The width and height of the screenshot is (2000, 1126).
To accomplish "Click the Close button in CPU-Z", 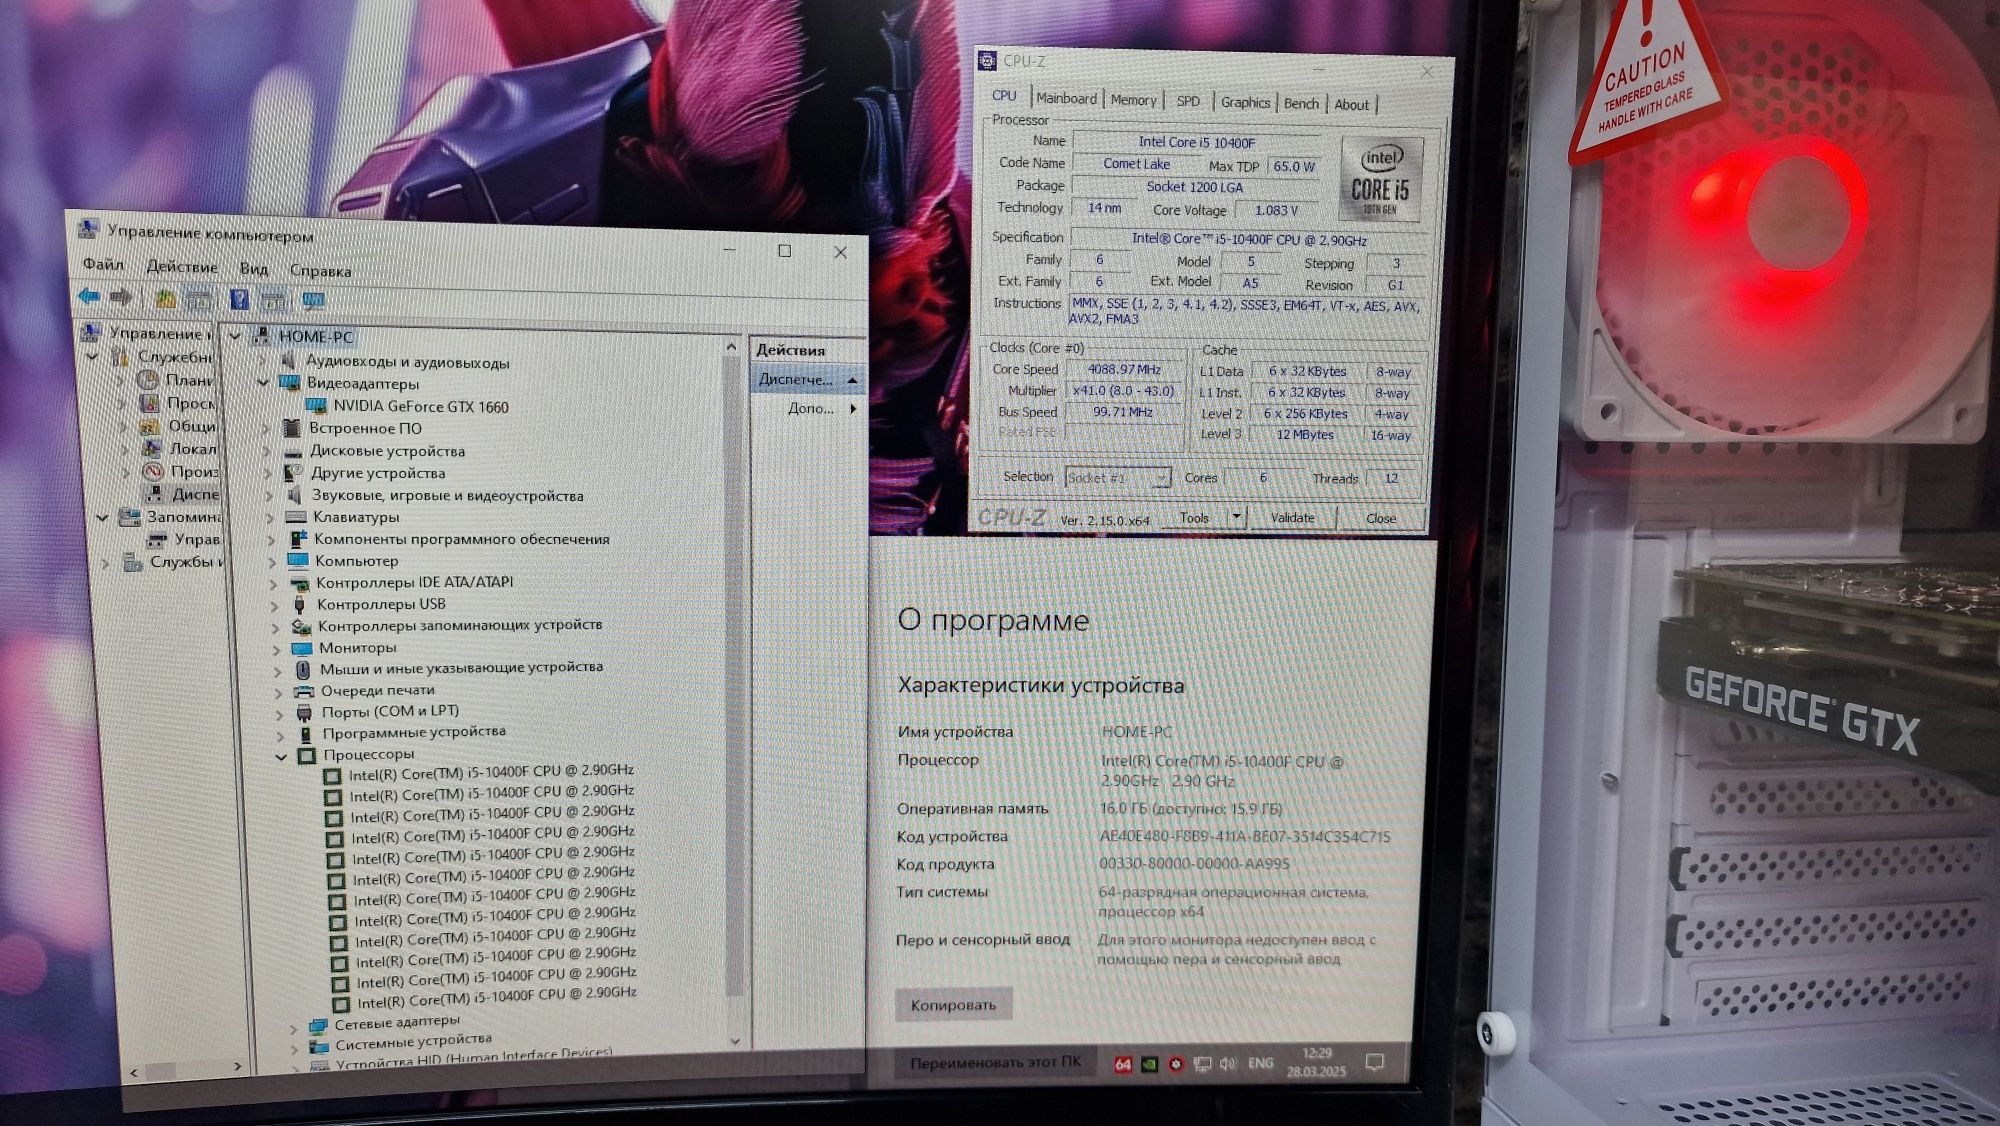I will coord(1381,518).
